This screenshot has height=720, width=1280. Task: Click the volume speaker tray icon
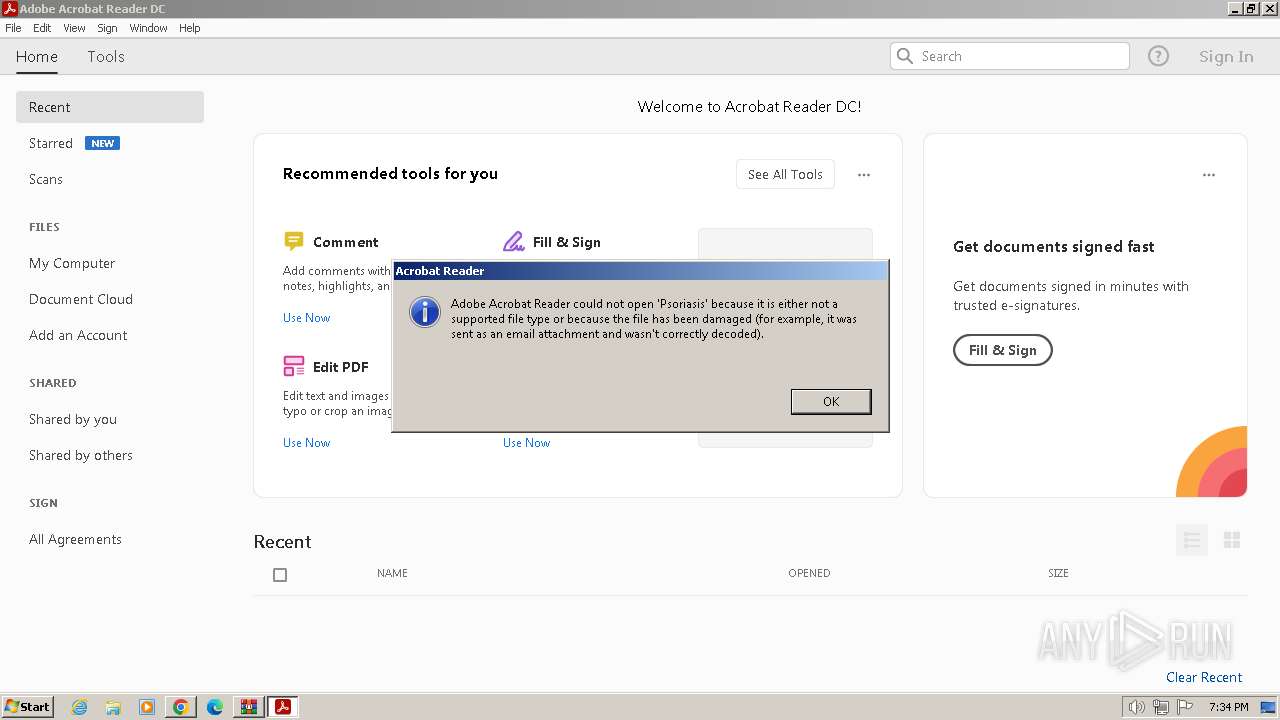[x=1136, y=707]
